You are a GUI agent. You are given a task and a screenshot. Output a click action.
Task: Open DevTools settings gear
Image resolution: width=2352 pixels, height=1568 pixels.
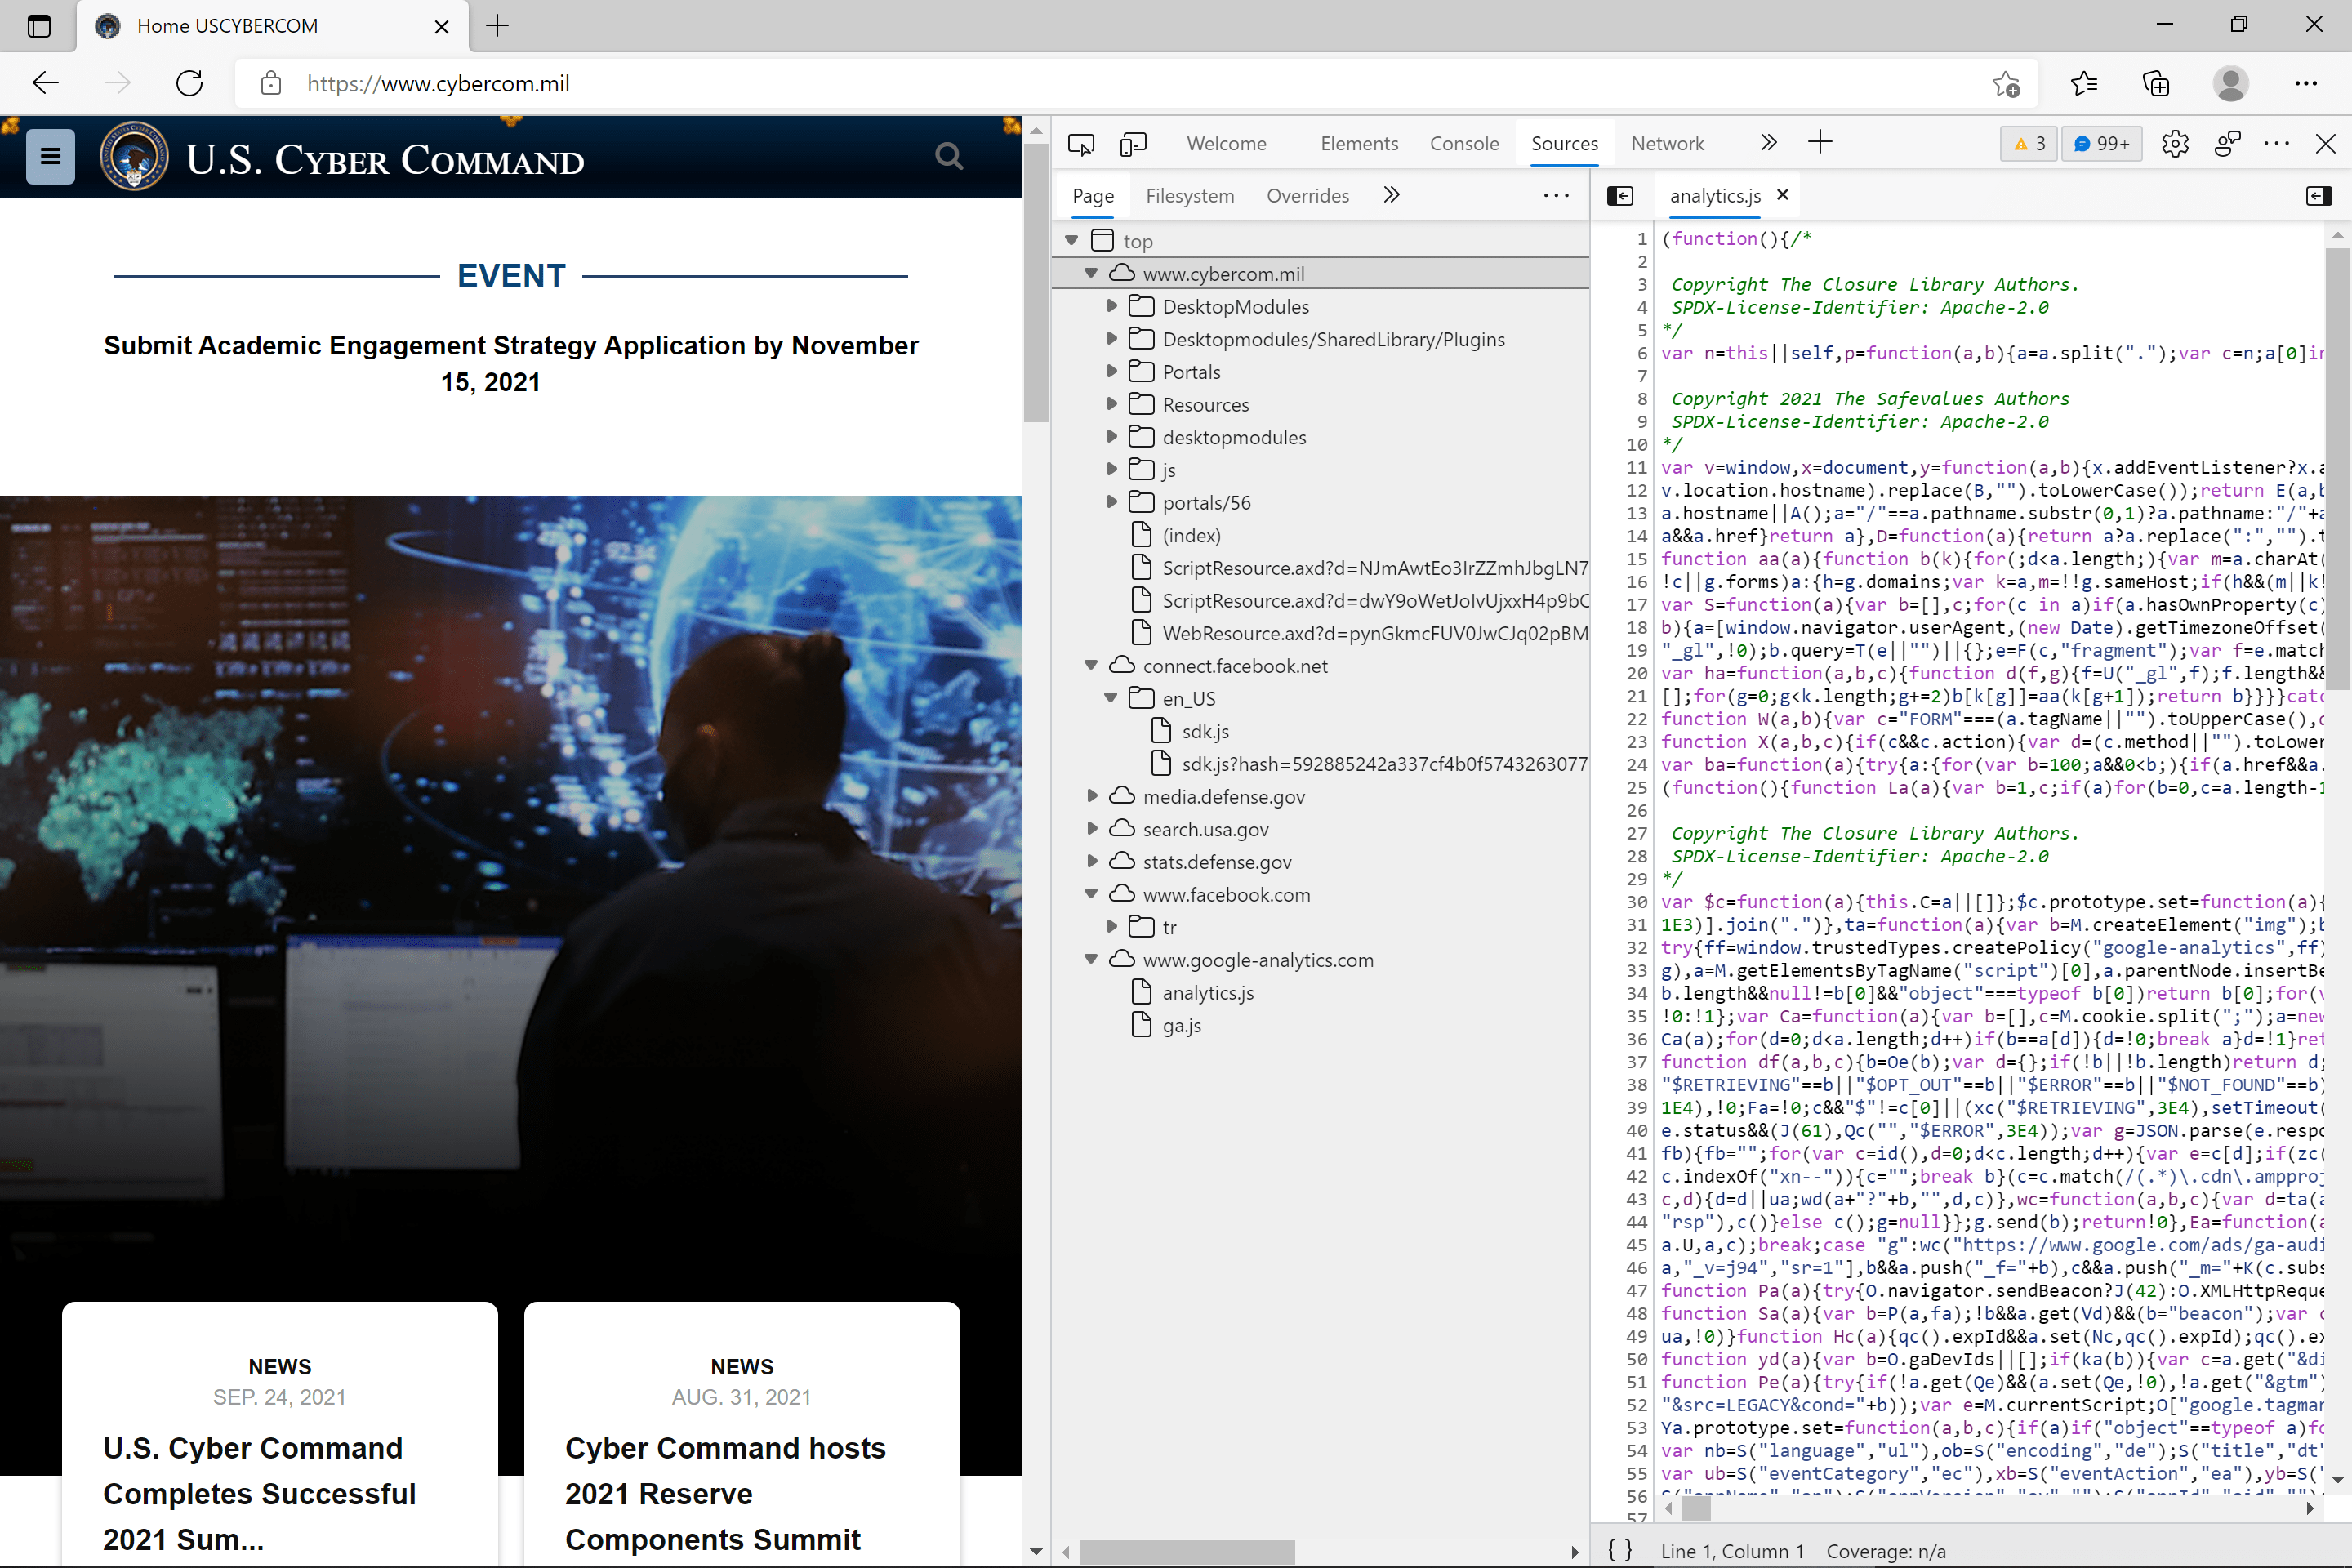coord(2174,144)
